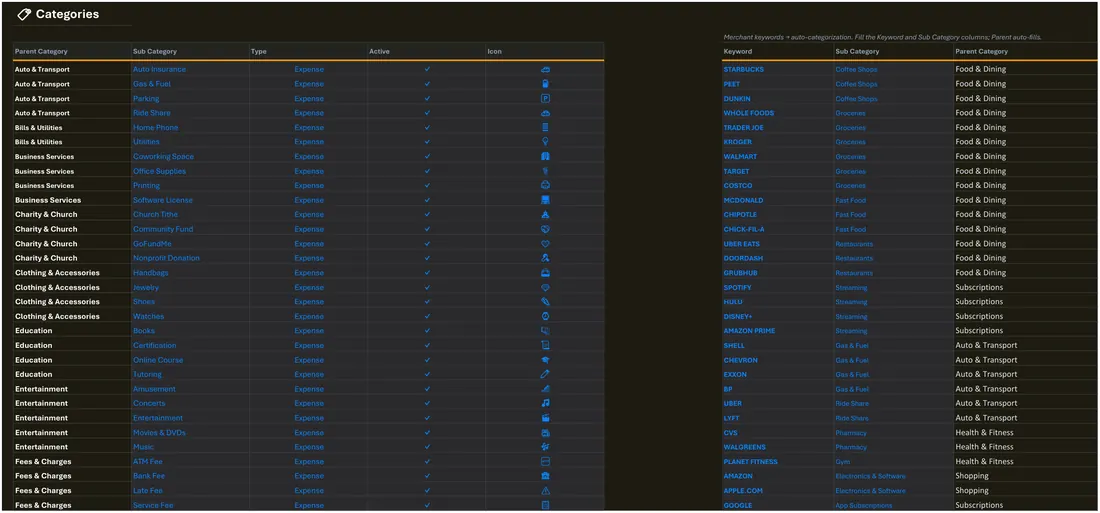Viewport: 1100px width, 513px height.
Task: Select the graduation cap icon for Online Course
Action: [x=545, y=360]
